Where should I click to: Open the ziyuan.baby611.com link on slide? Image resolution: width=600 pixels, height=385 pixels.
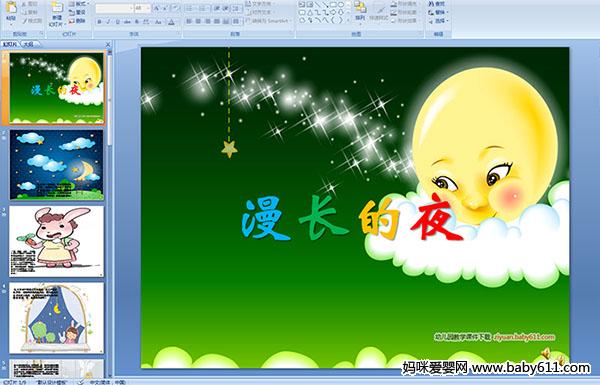(523, 337)
